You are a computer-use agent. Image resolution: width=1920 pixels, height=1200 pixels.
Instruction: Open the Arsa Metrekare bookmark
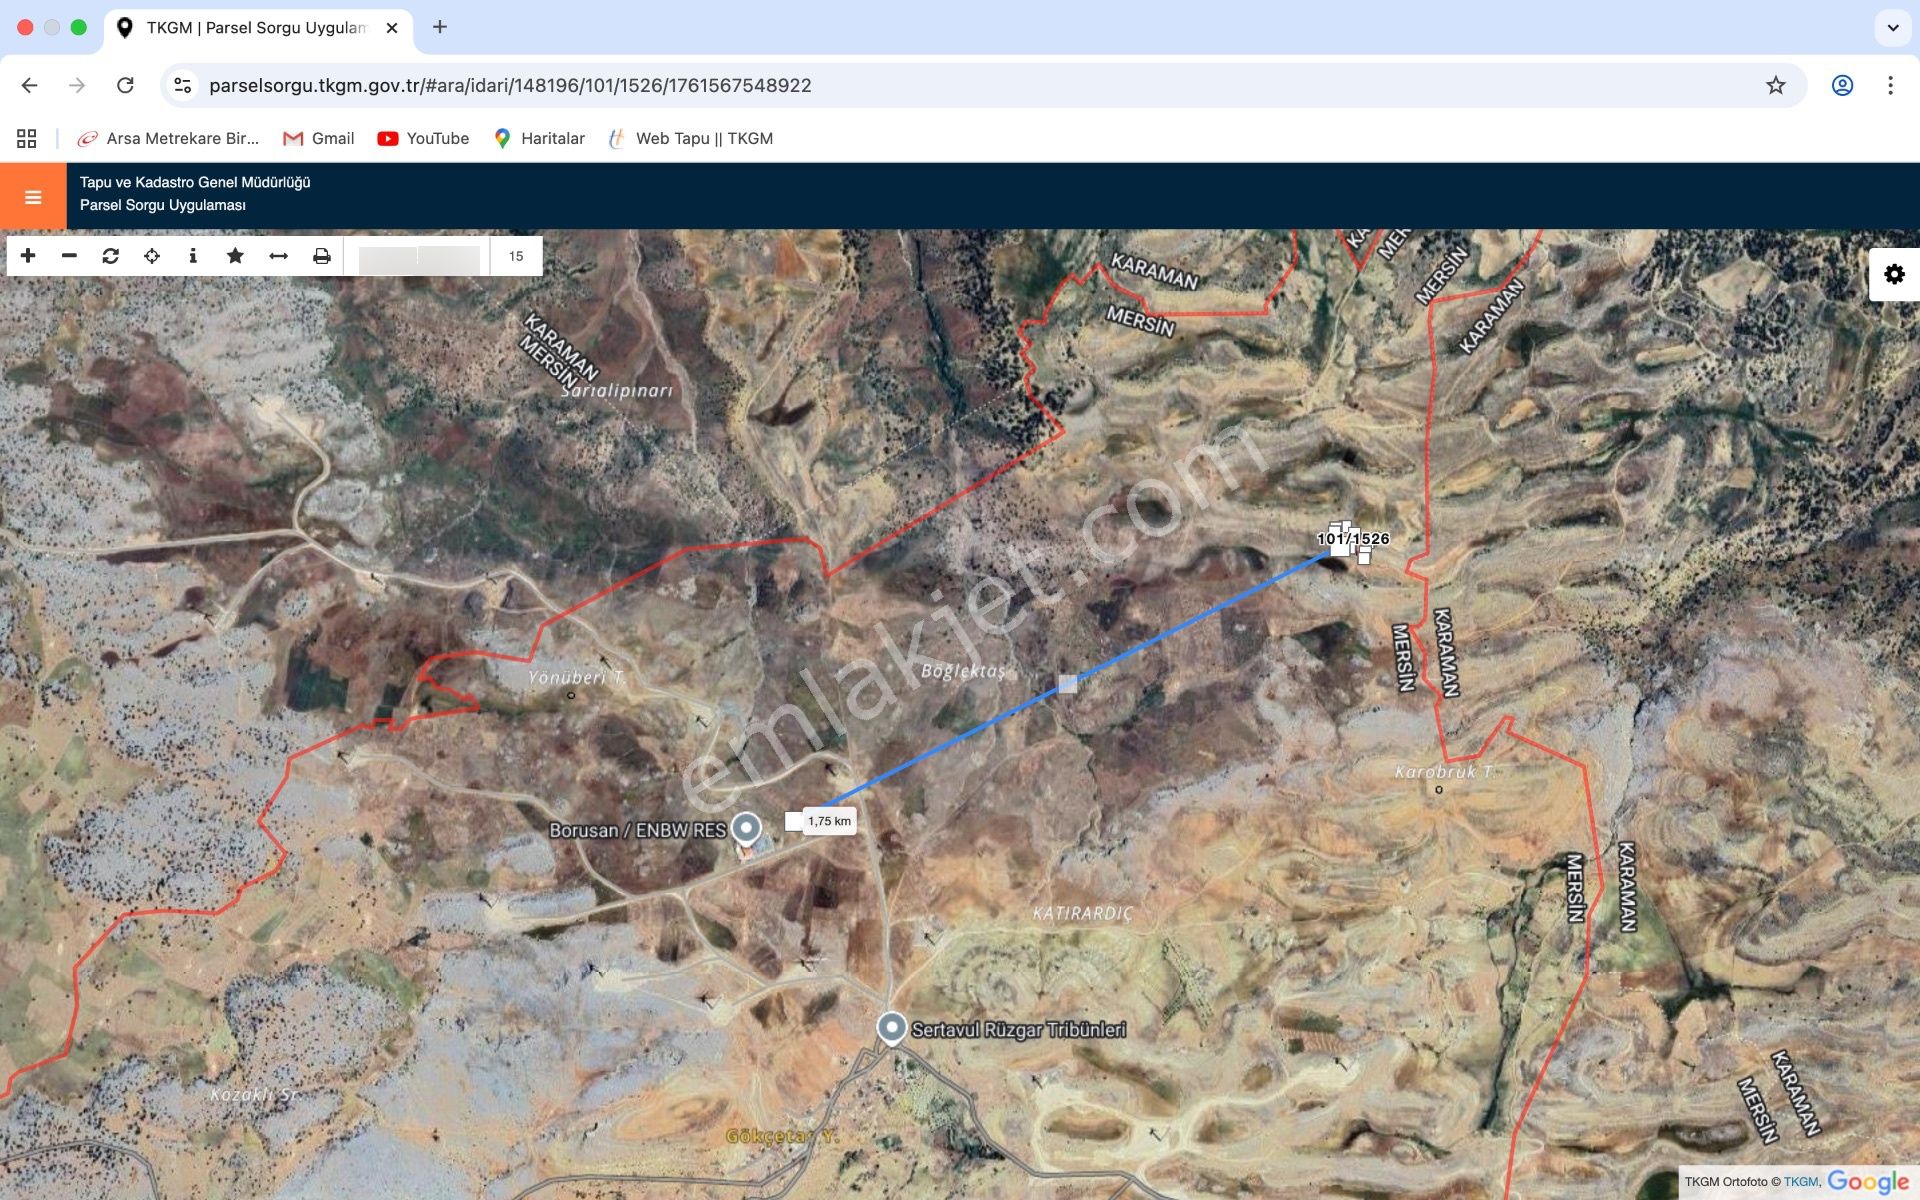tap(168, 139)
